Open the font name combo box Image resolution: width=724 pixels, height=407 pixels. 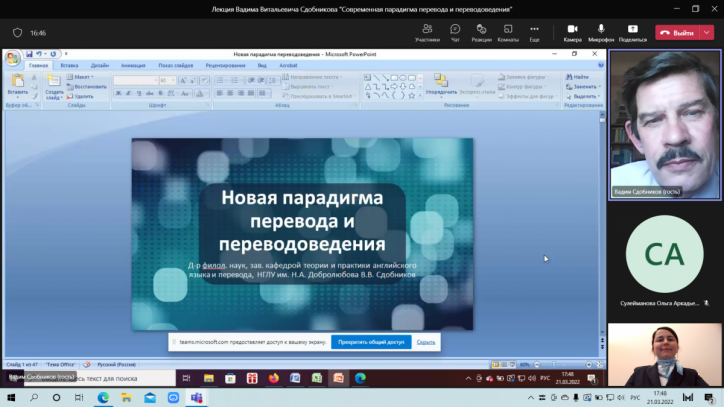click(x=136, y=80)
